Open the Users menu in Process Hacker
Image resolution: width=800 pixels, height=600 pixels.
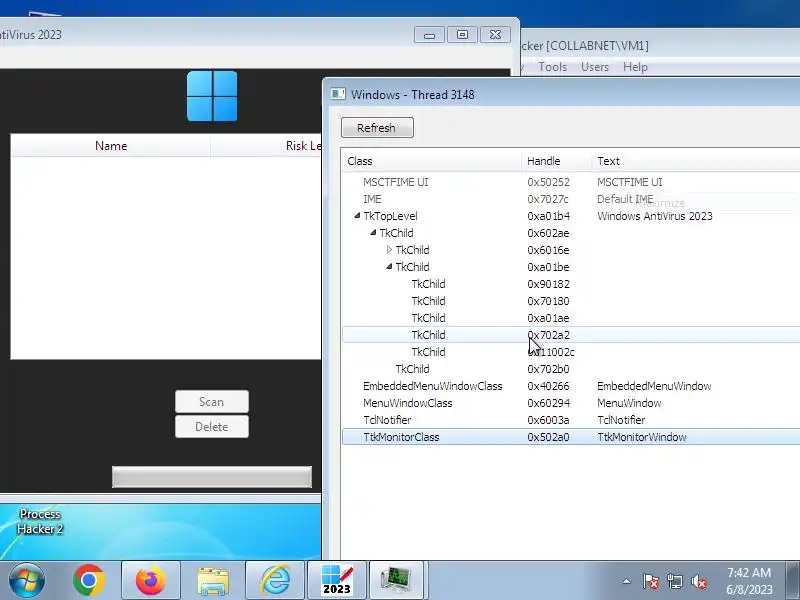[594, 67]
